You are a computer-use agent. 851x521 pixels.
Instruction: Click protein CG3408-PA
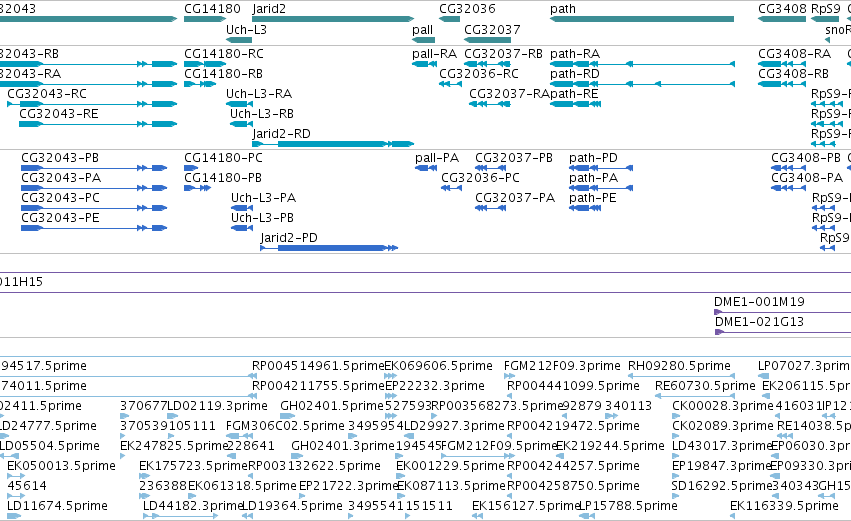point(789,188)
